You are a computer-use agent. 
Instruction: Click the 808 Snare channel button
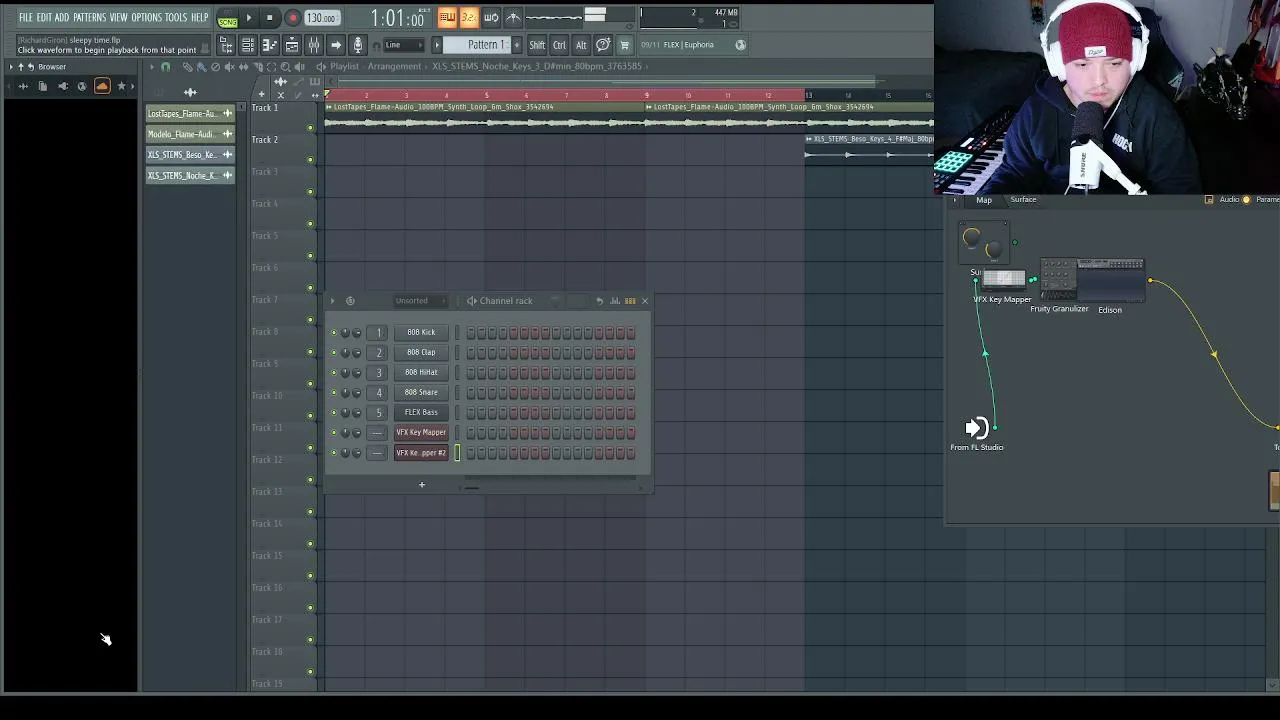click(421, 393)
